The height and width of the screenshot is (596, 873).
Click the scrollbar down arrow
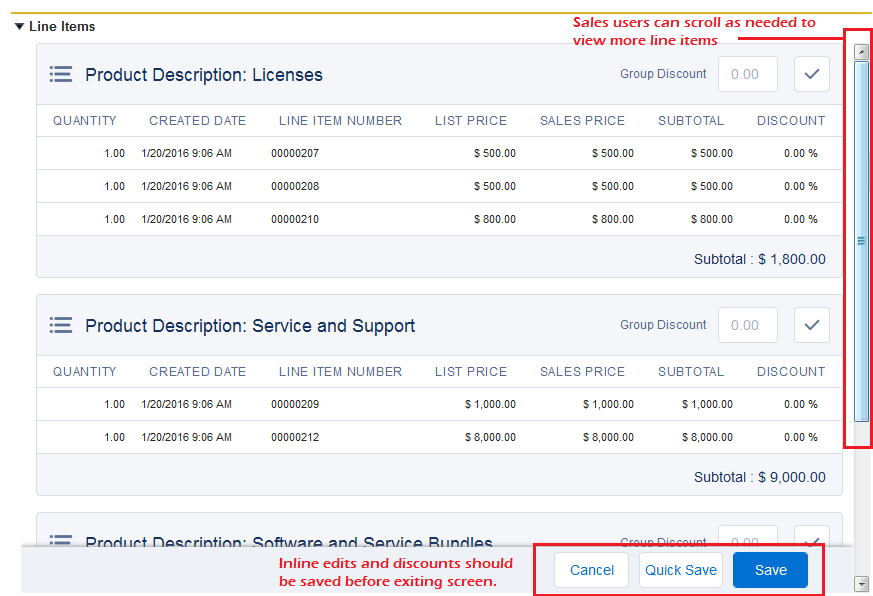pyautogui.click(x=862, y=584)
